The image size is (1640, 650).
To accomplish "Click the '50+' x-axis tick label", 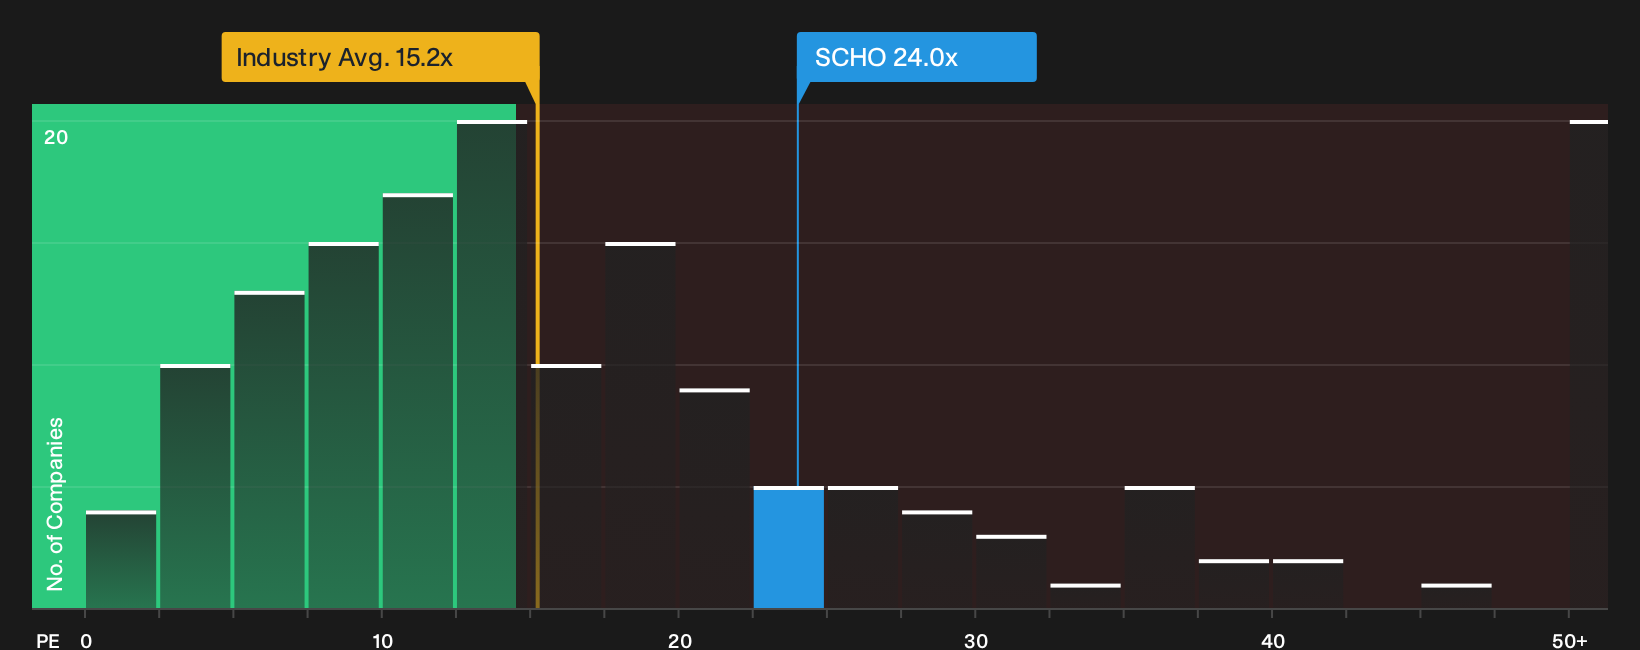I will pyautogui.click(x=1569, y=640).
